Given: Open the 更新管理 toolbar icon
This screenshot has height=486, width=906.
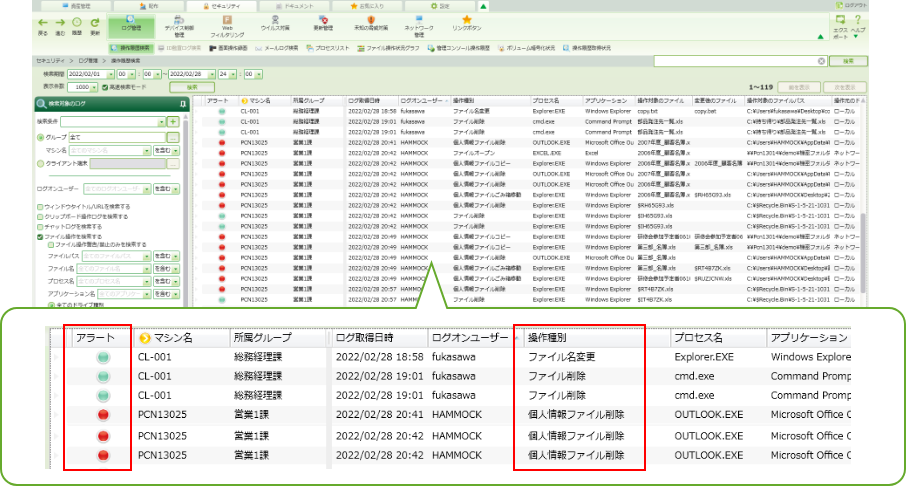Looking at the screenshot, I should pos(323,24).
